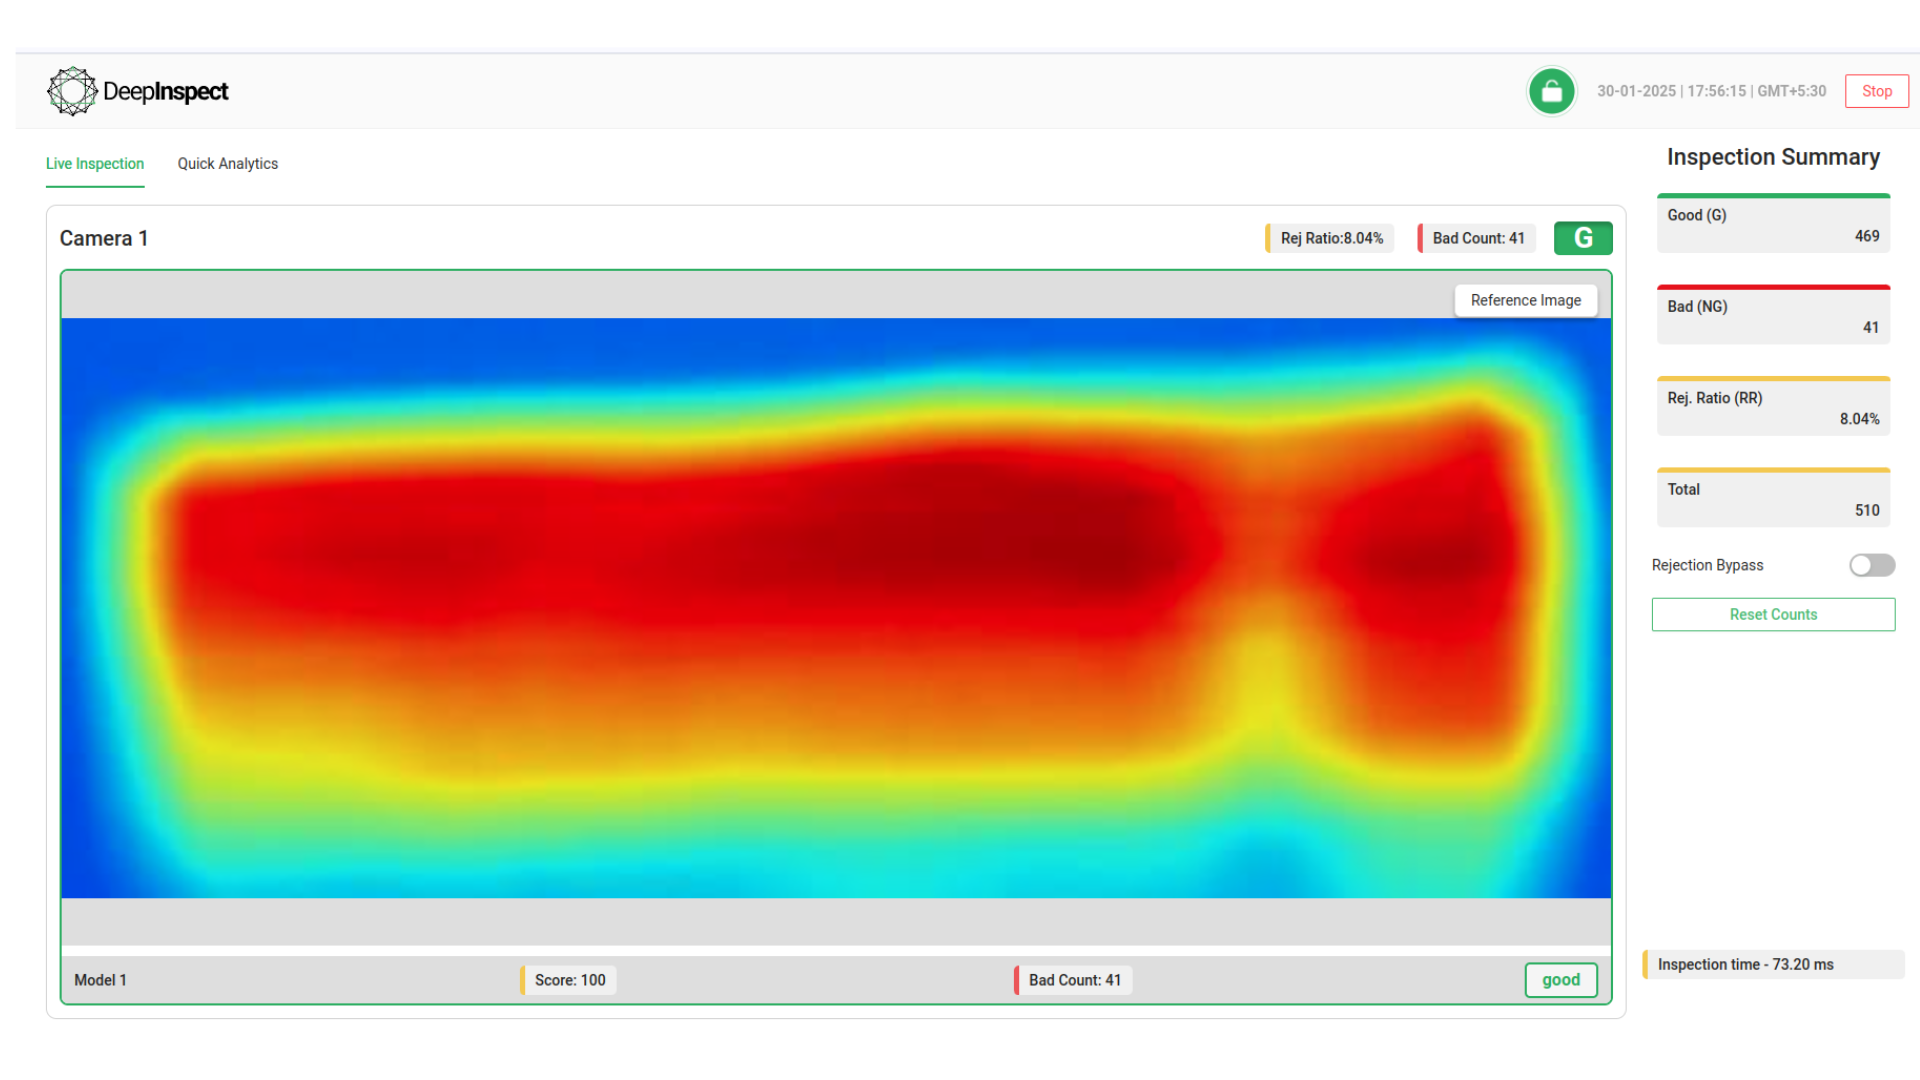This screenshot has width=1920, height=1080.
Task: Click the Bad (NG) count card
Action: (1772, 315)
